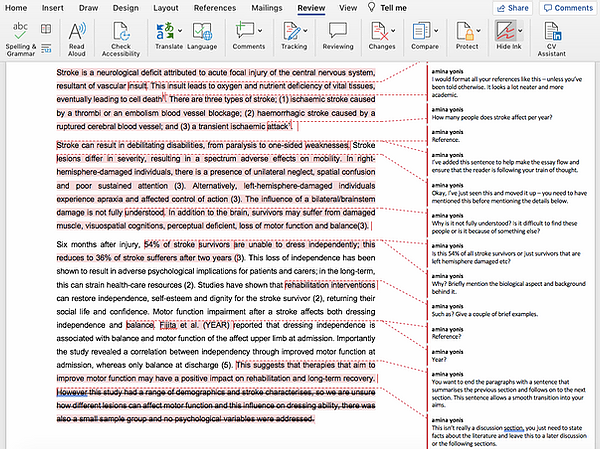Viewport: 600px width, 449px height.
Task: Expand the Compare dropdown arrow
Action: click(436, 31)
